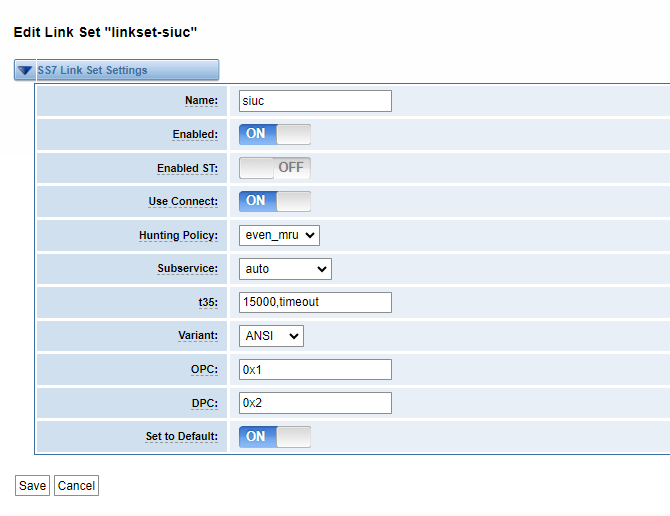Click the Set to Default label
Image resolution: width=670 pixels, height=516 pixels.
pos(182,437)
